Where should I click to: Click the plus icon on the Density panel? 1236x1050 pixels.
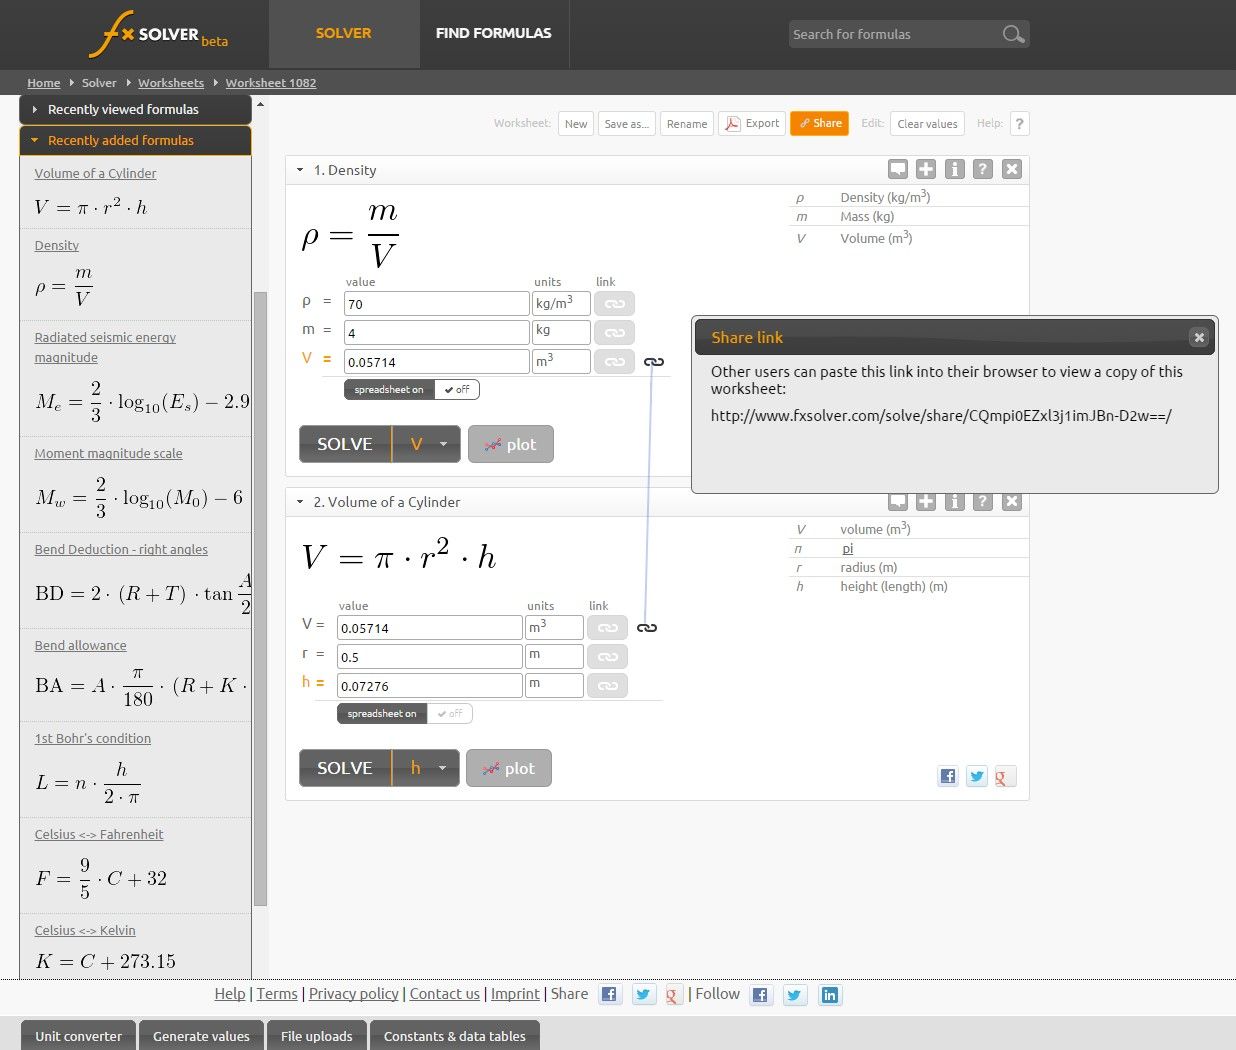pos(925,169)
